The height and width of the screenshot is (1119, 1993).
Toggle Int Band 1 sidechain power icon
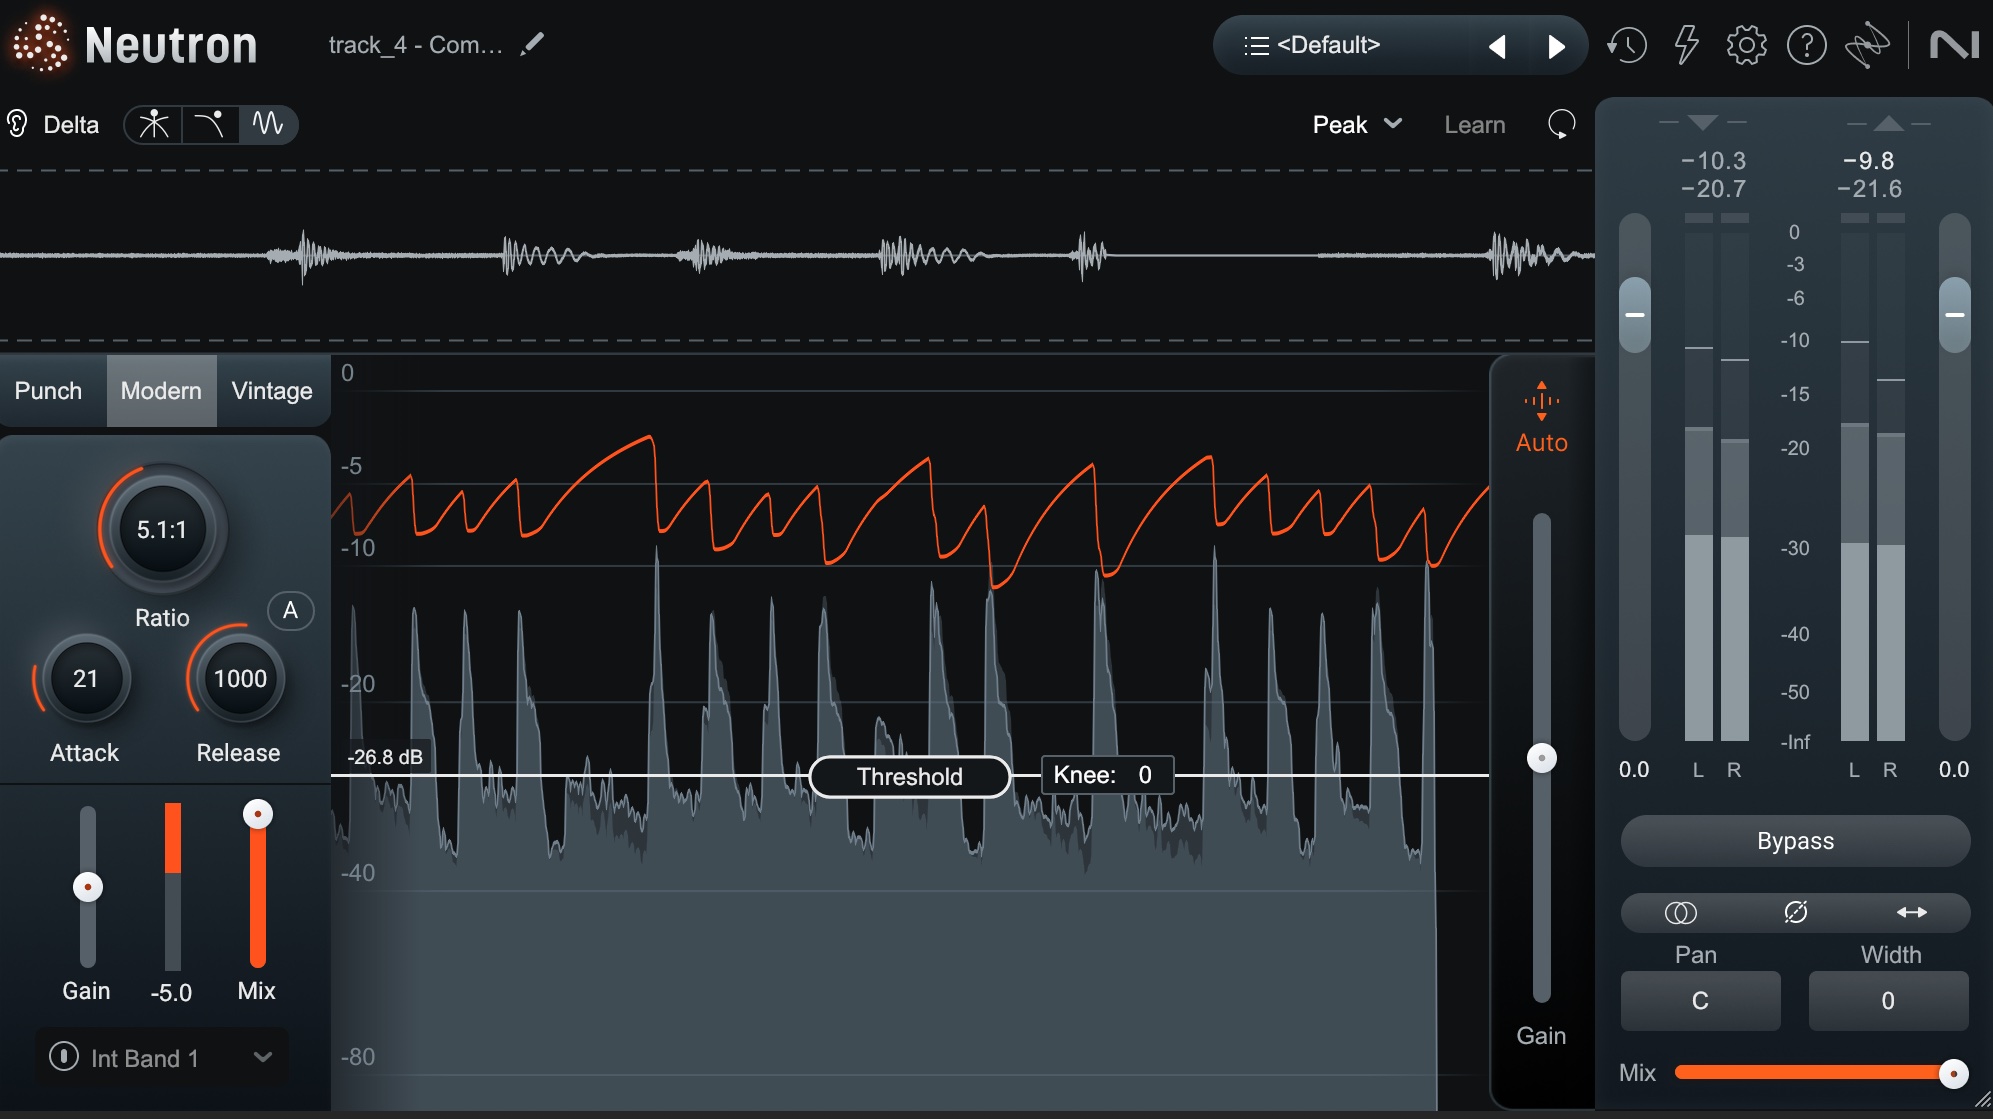click(63, 1056)
